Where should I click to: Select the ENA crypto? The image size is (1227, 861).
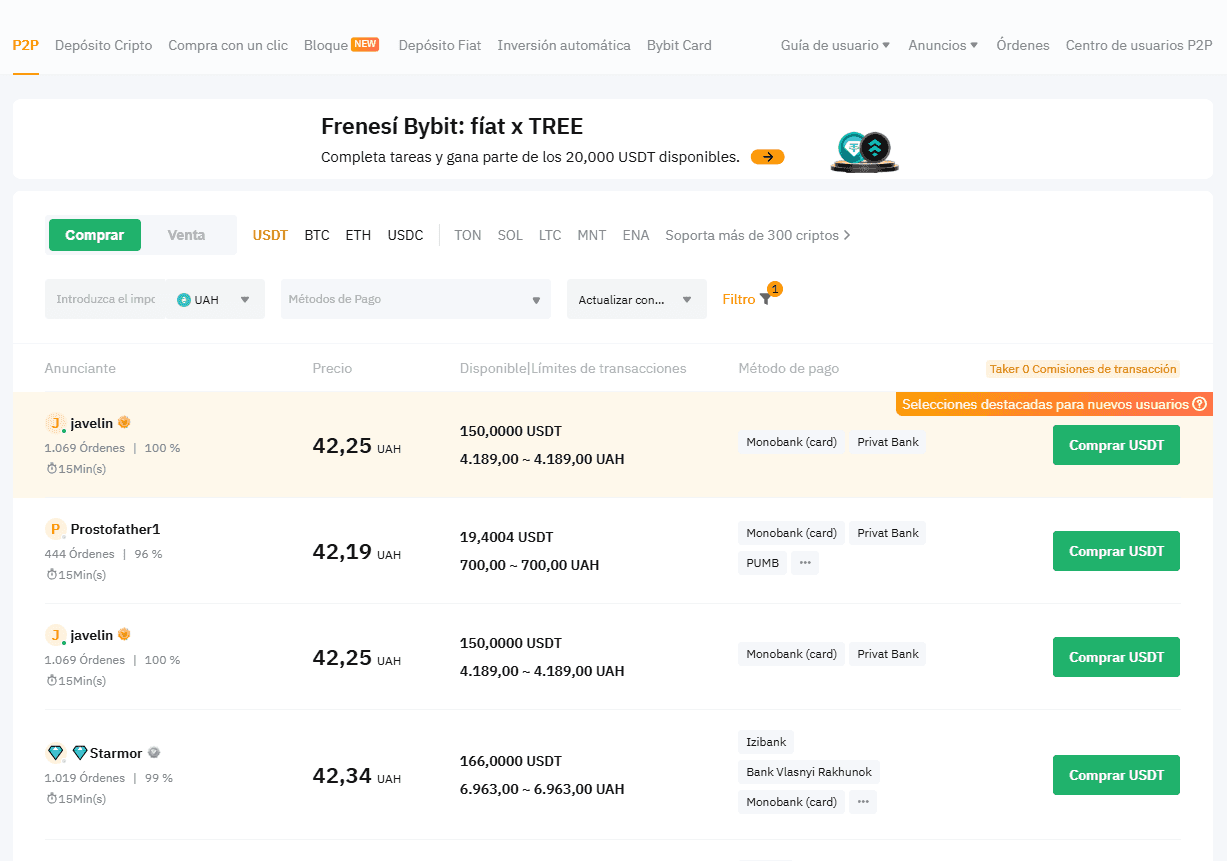pyautogui.click(x=636, y=235)
